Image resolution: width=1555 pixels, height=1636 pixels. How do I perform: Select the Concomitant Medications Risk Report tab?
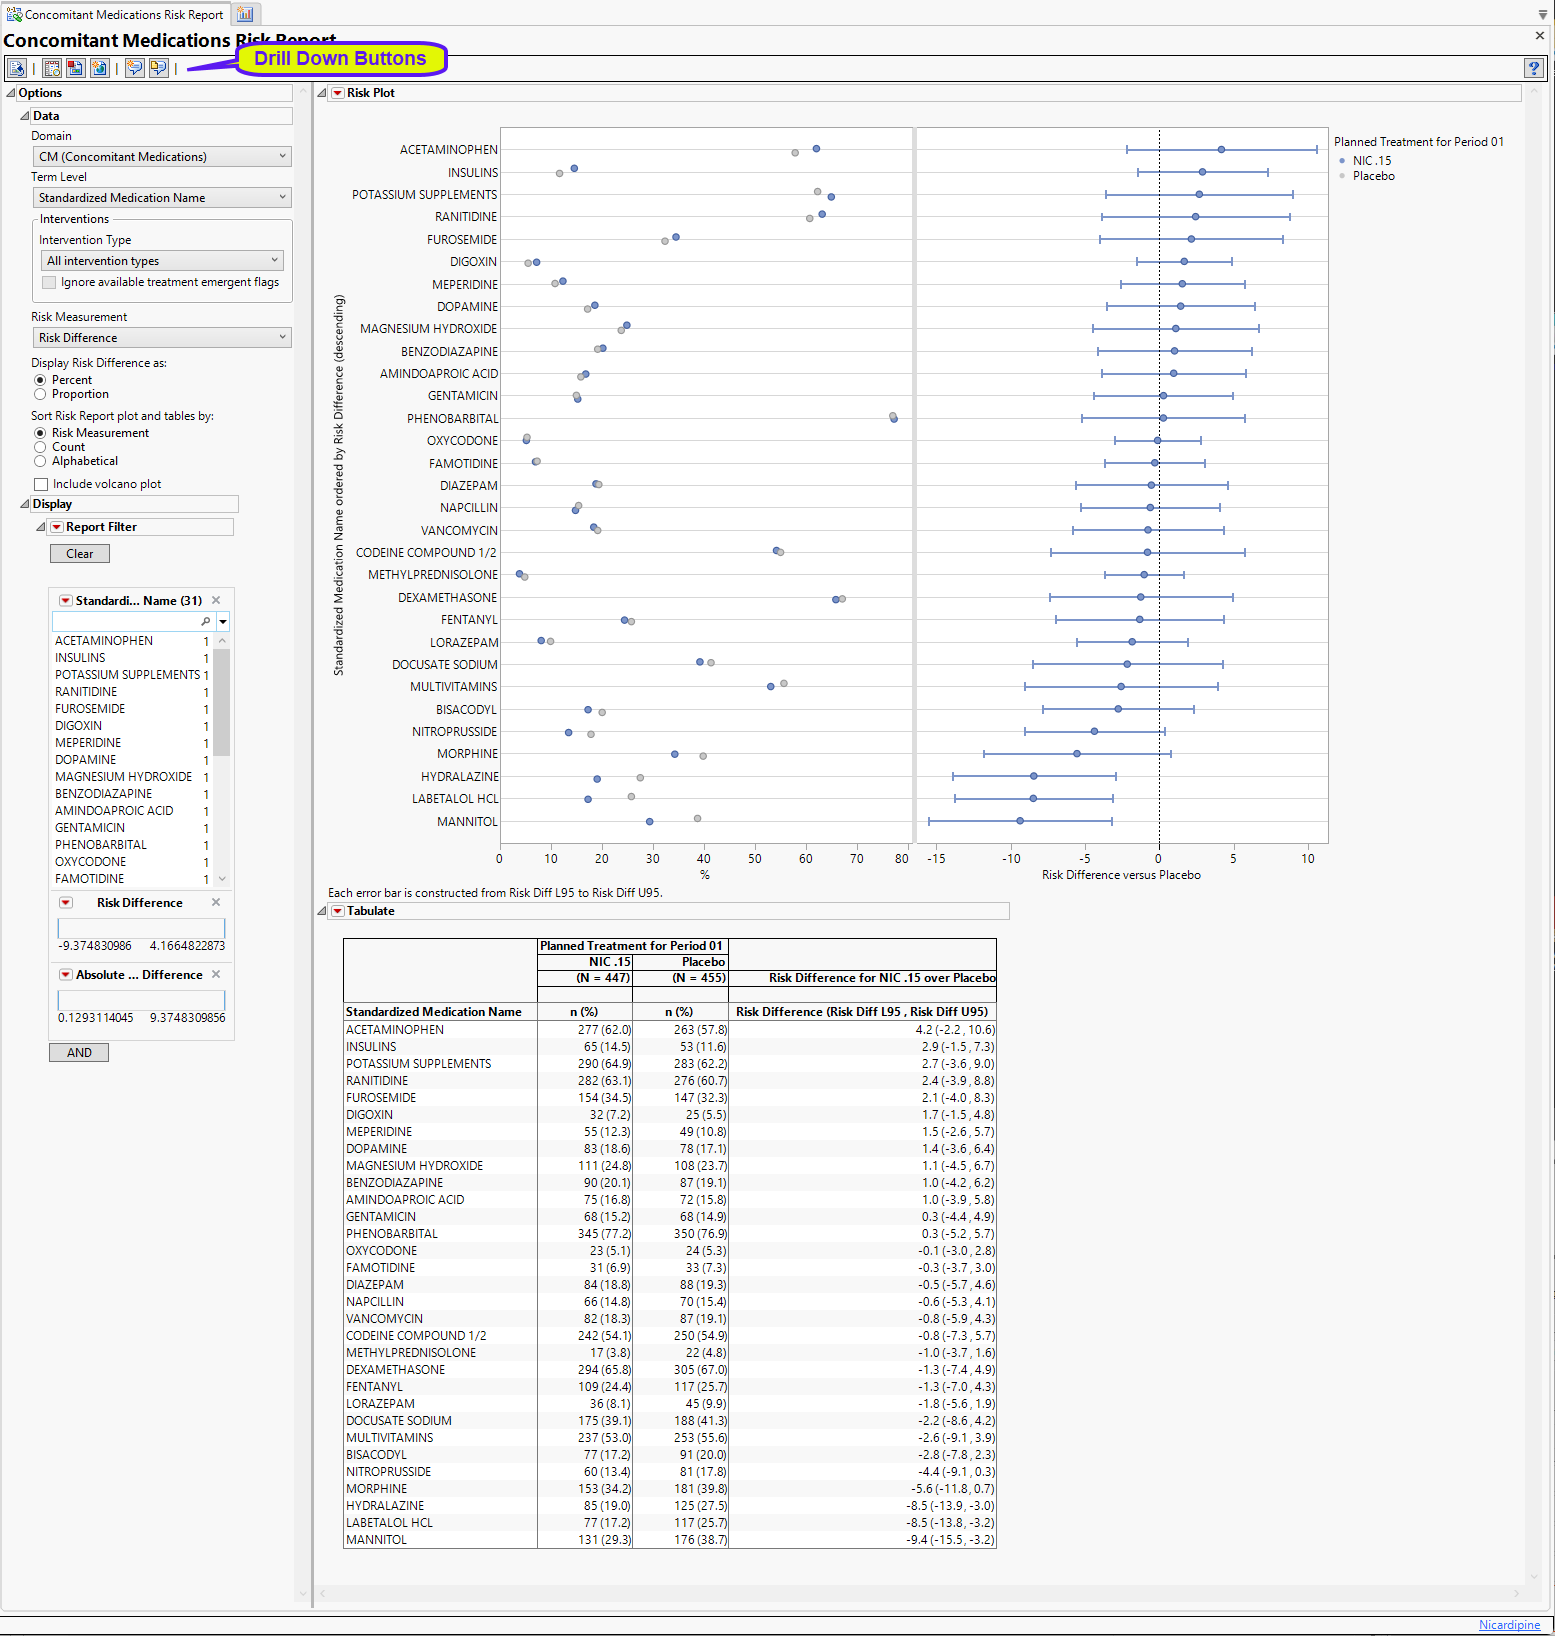(115, 15)
